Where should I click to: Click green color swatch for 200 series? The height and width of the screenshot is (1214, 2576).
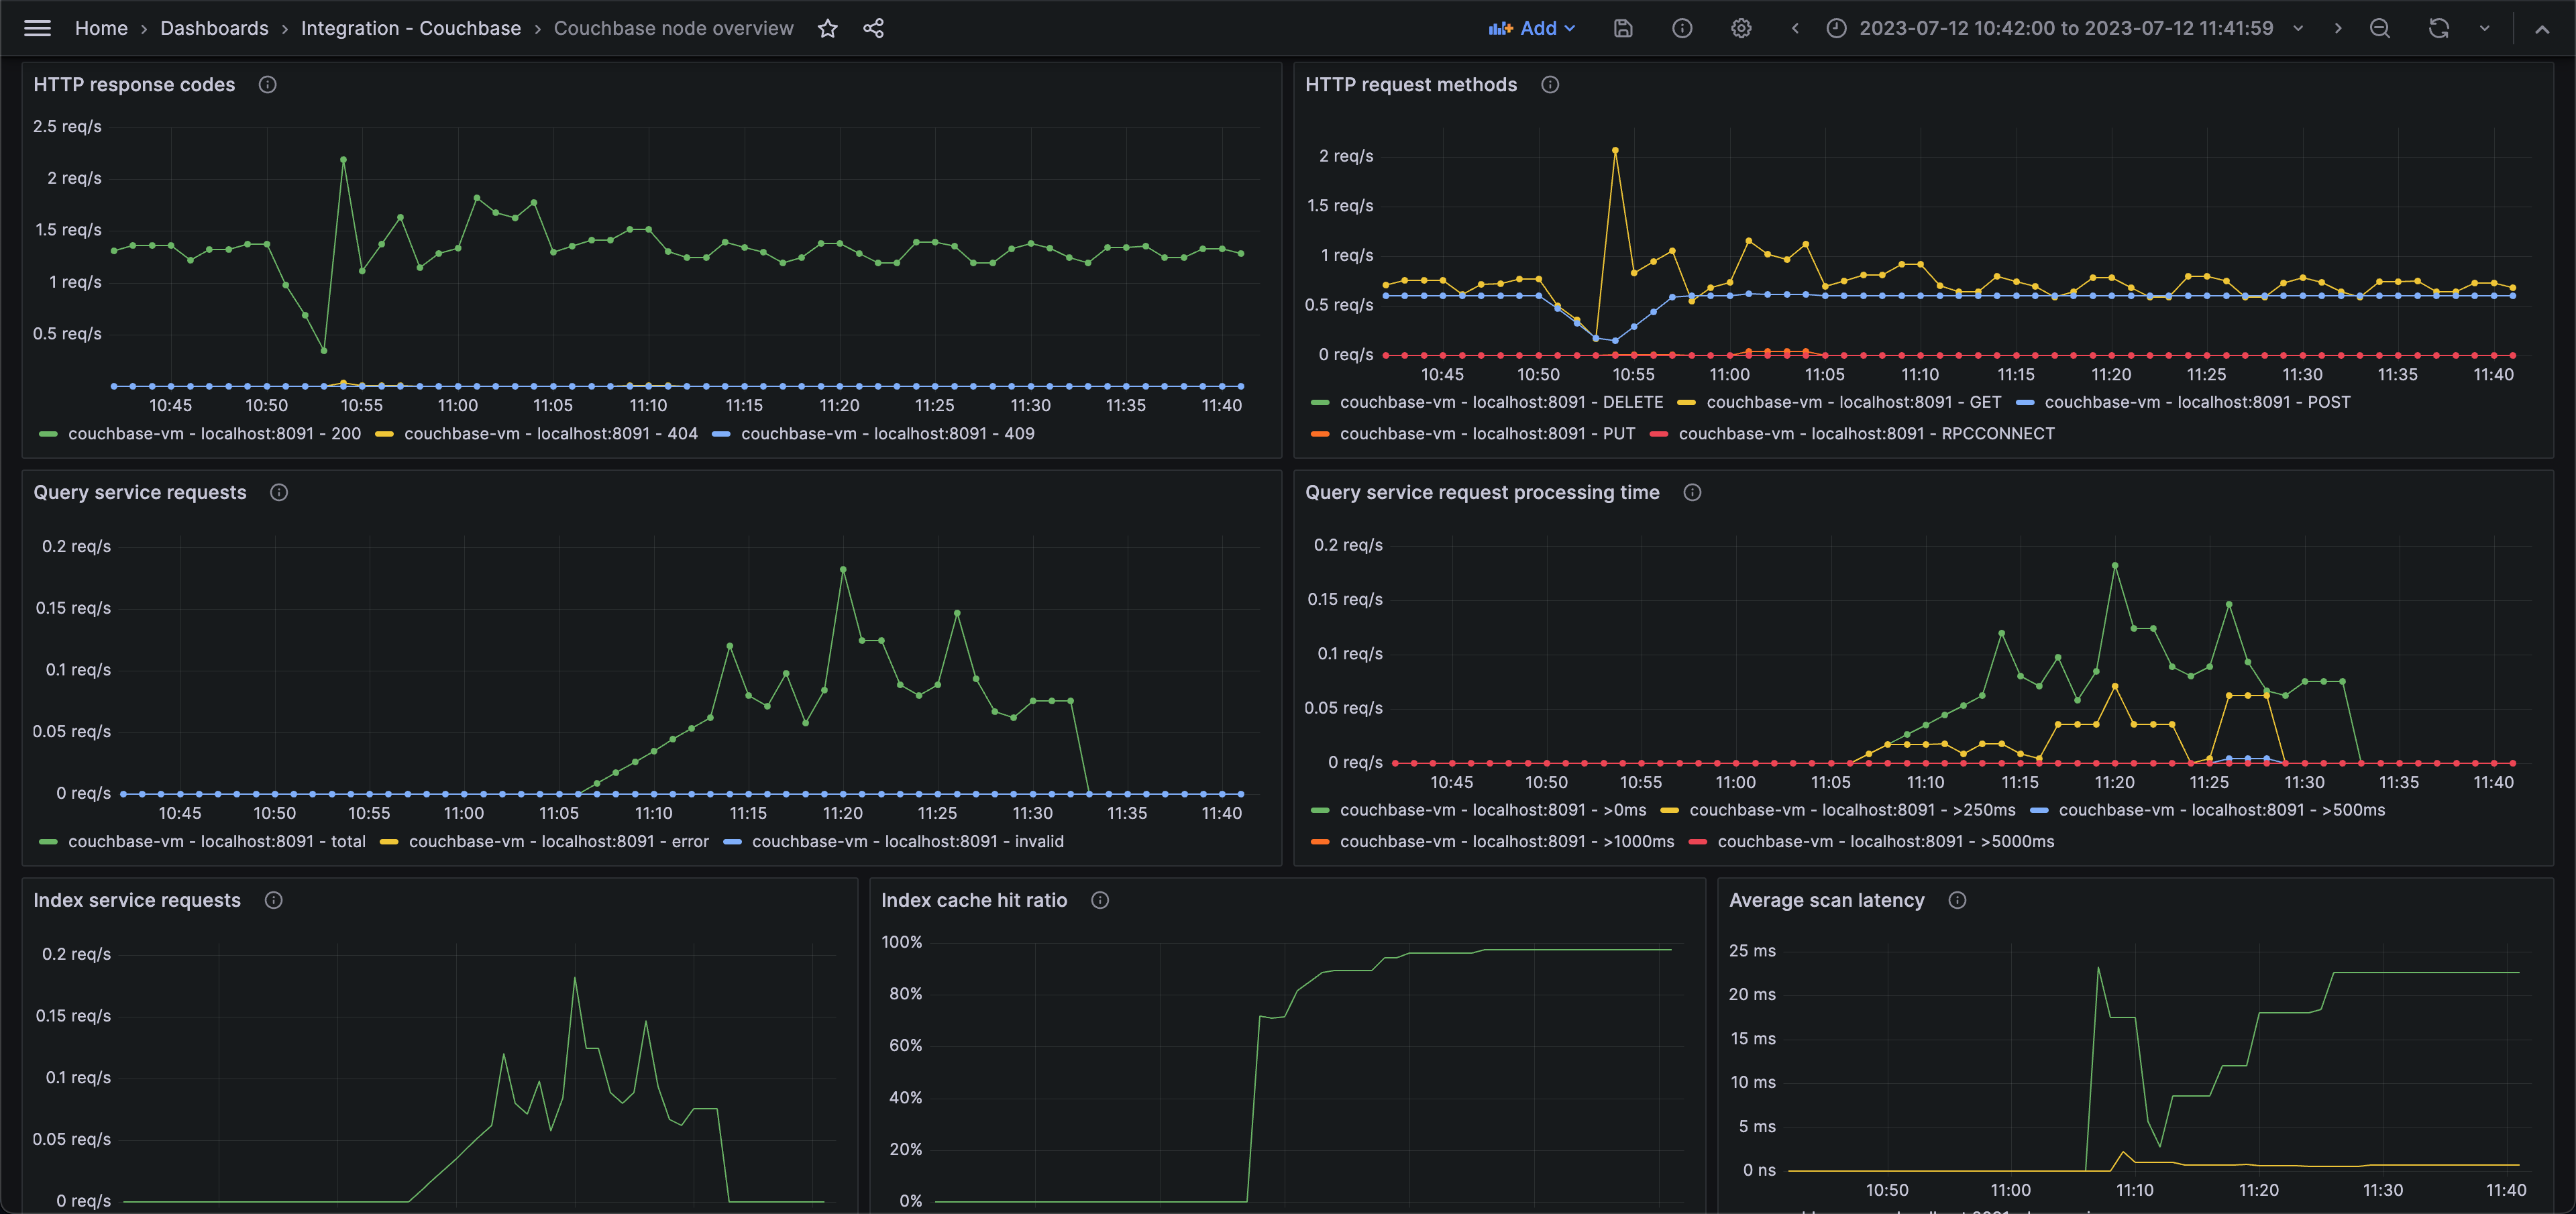point(48,434)
